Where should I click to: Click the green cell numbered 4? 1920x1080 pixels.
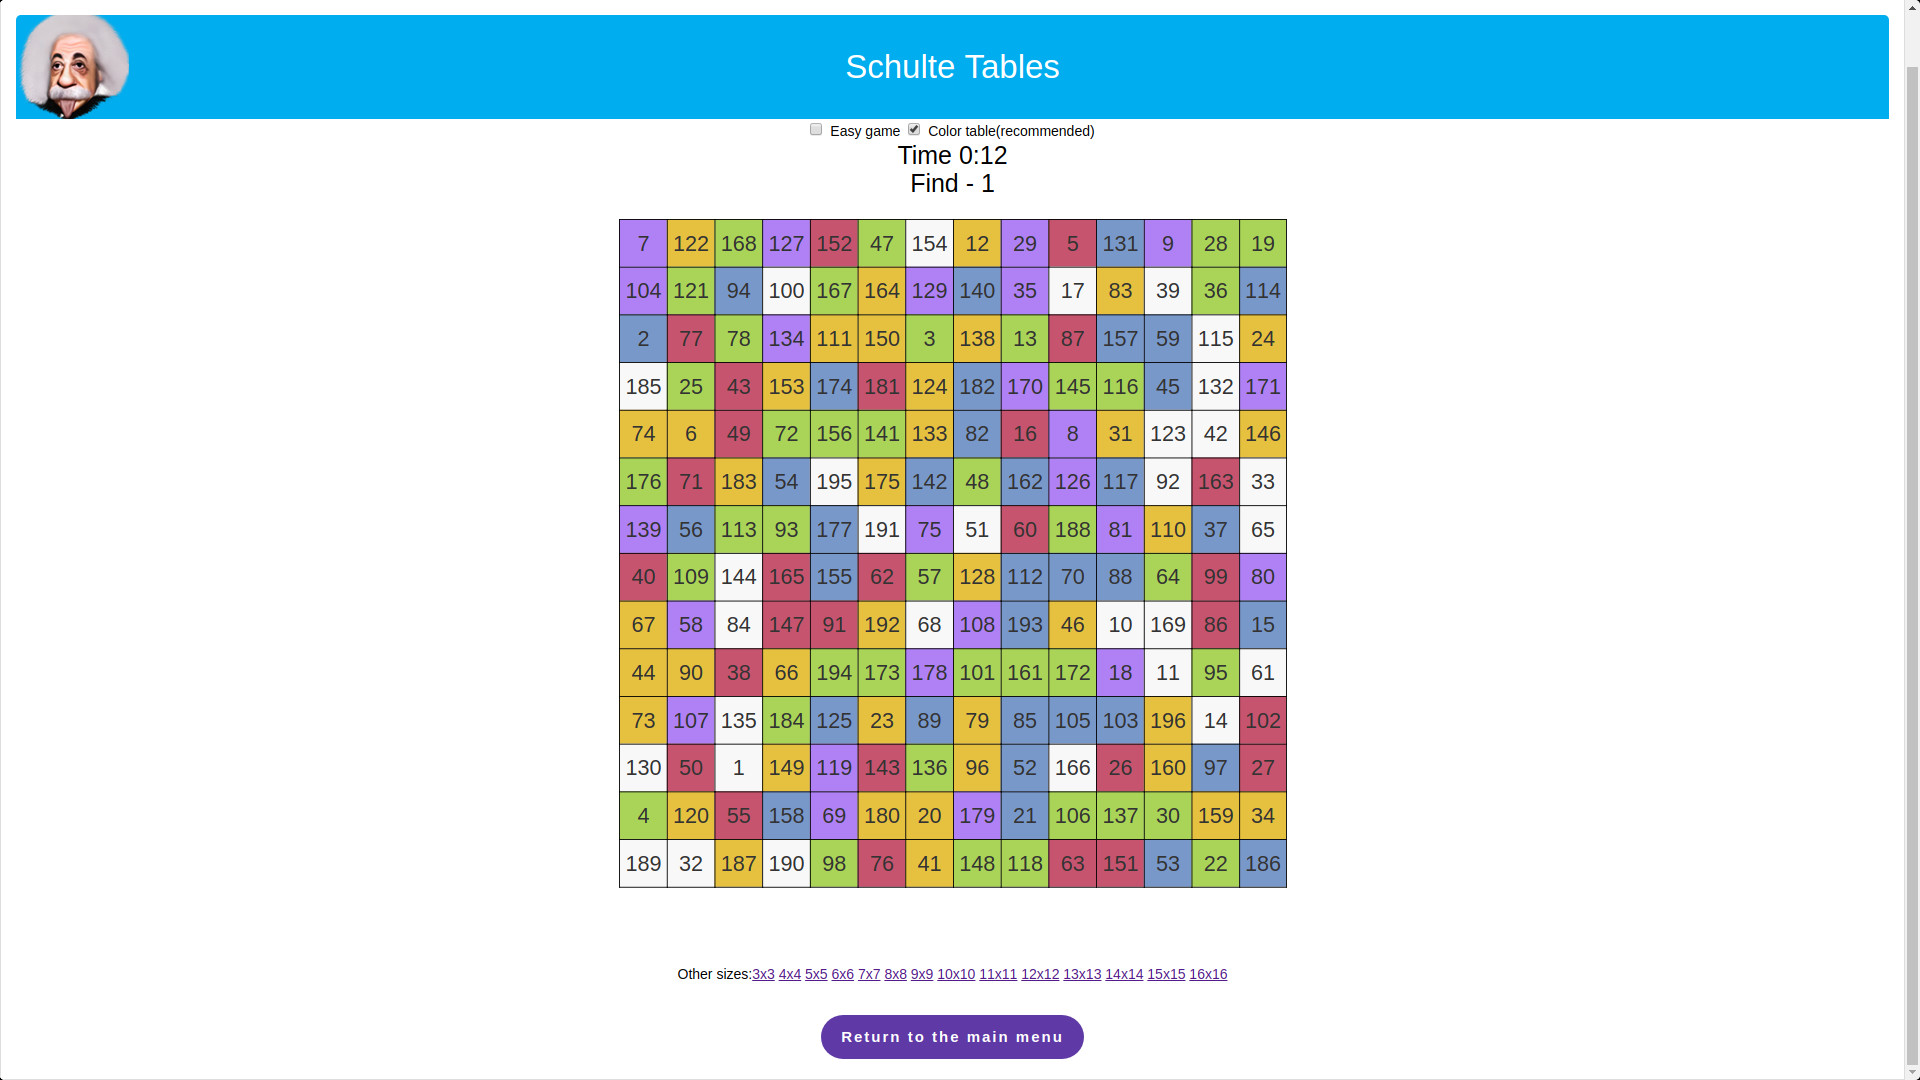click(x=643, y=816)
